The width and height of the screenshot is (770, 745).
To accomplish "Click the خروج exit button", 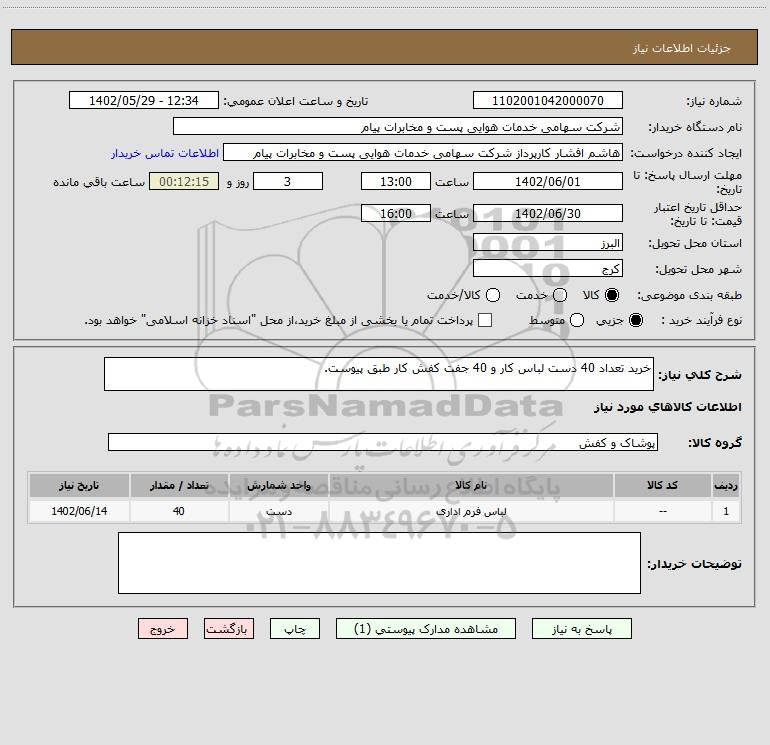I will tap(163, 629).
